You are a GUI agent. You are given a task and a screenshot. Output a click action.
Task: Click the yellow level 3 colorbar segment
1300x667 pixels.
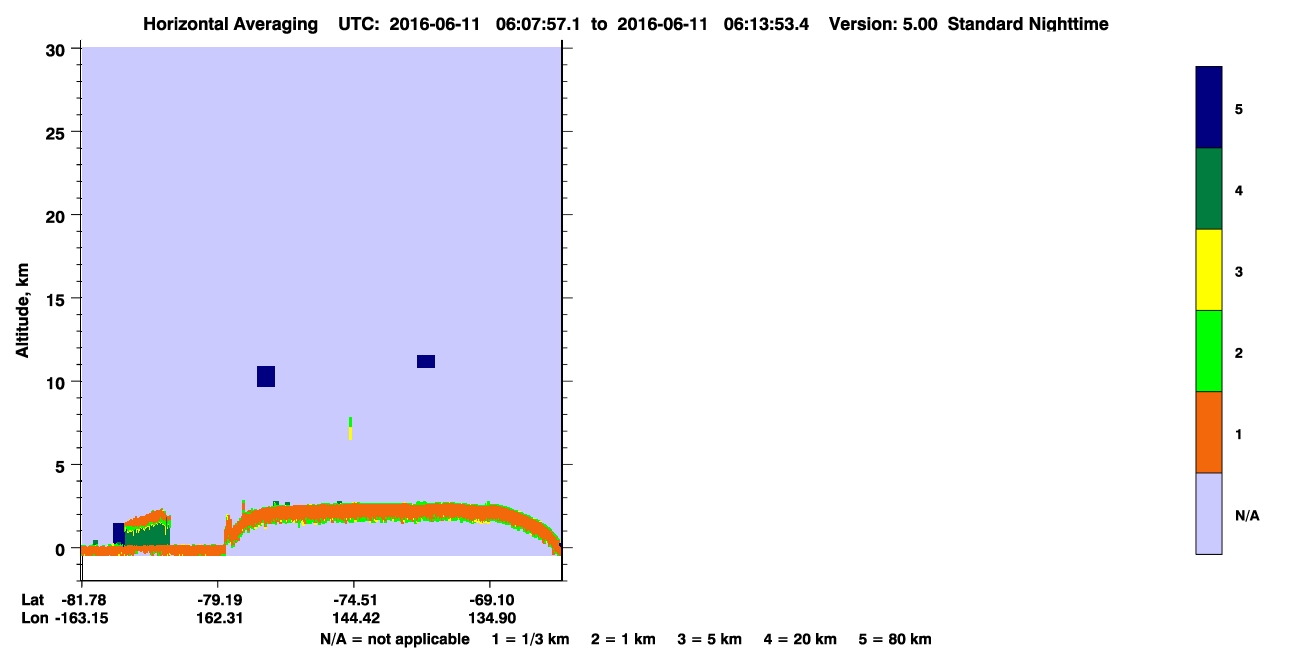coord(1208,270)
